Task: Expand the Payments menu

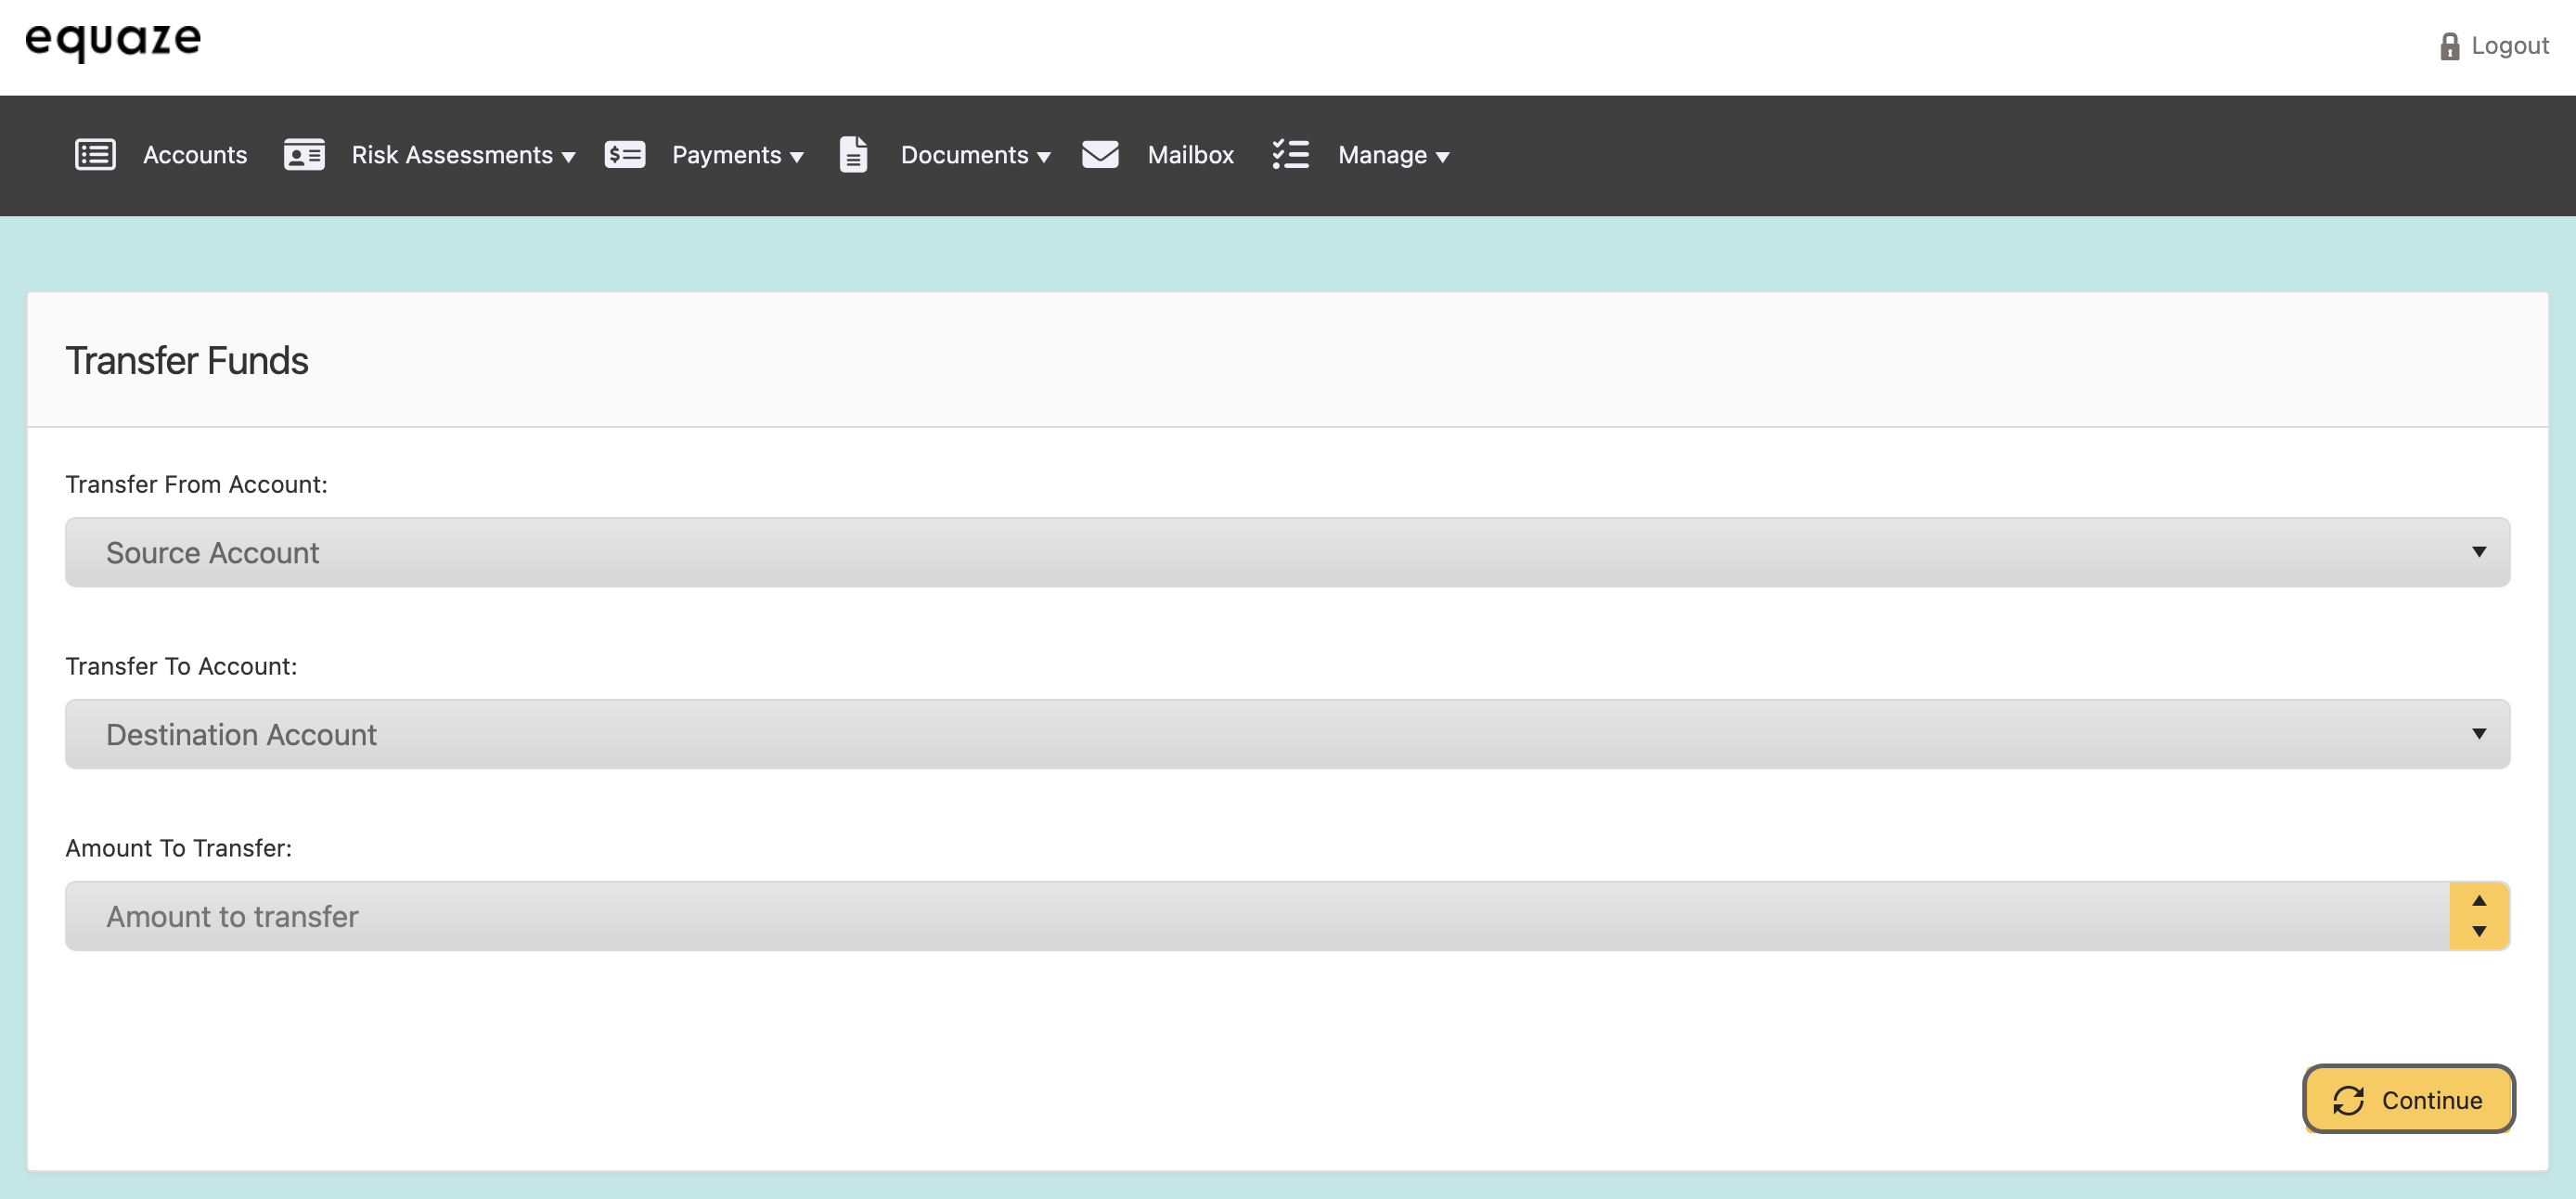Action: [x=737, y=155]
